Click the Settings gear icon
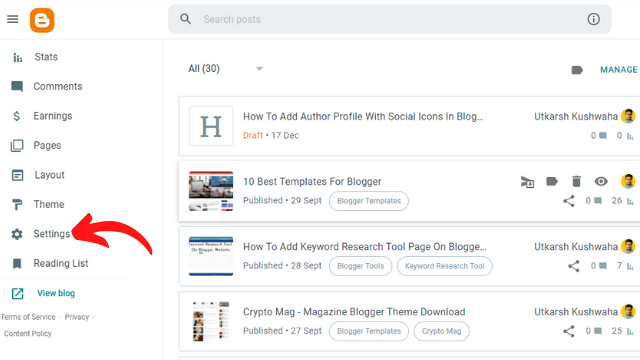Image resolution: width=640 pixels, height=360 pixels. 17,234
